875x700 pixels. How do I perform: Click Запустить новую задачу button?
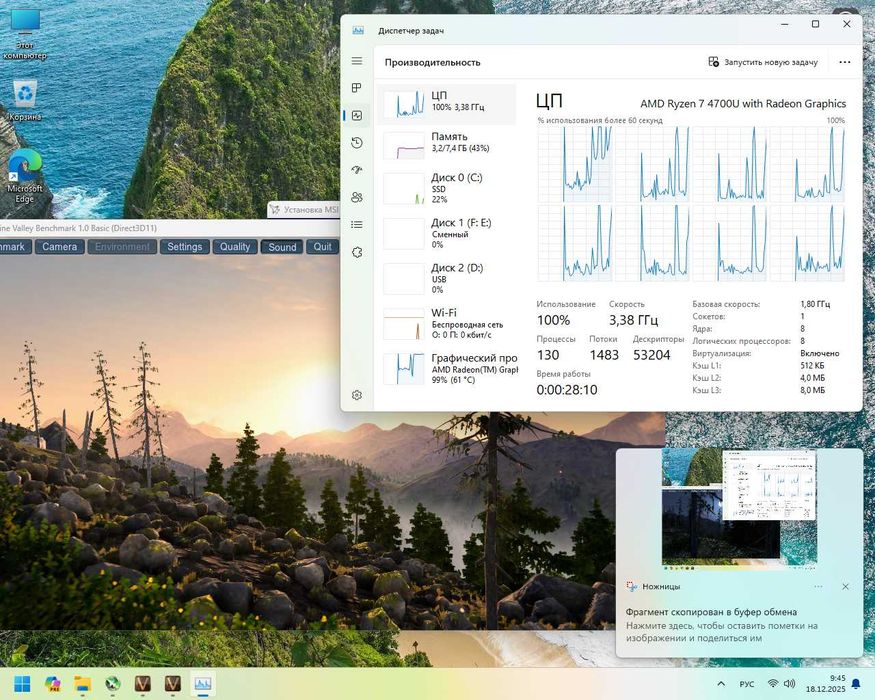point(763,62)
